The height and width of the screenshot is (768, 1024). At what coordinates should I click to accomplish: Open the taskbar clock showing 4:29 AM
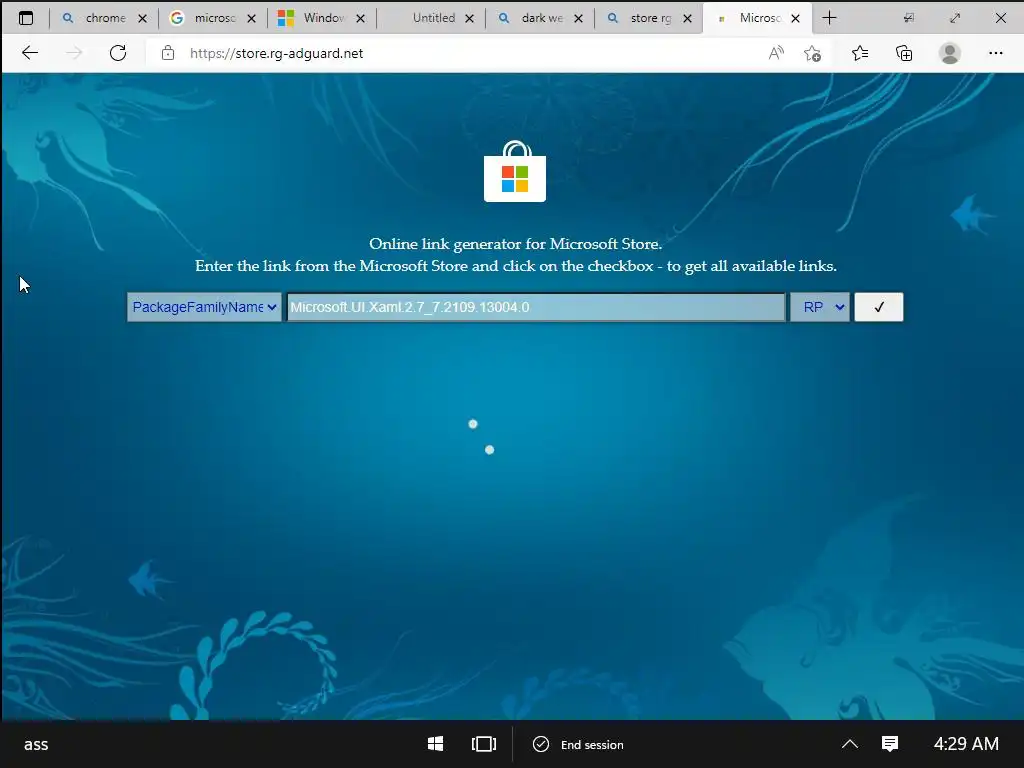point(966,744)
